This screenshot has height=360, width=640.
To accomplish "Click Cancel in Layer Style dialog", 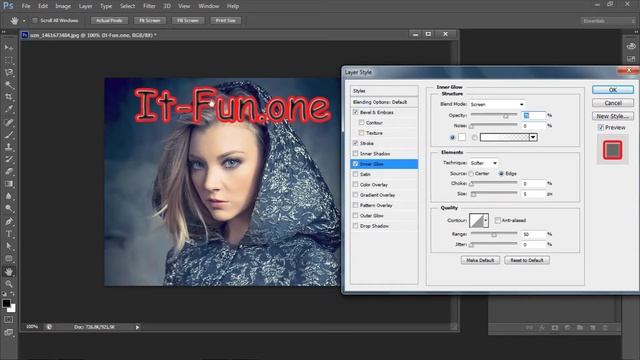I will pyautogui.click(x=613, y=103).
